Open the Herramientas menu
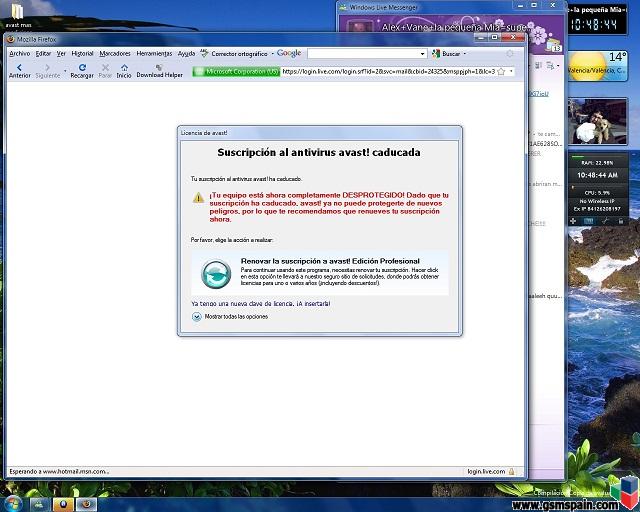 click(154, 53)
